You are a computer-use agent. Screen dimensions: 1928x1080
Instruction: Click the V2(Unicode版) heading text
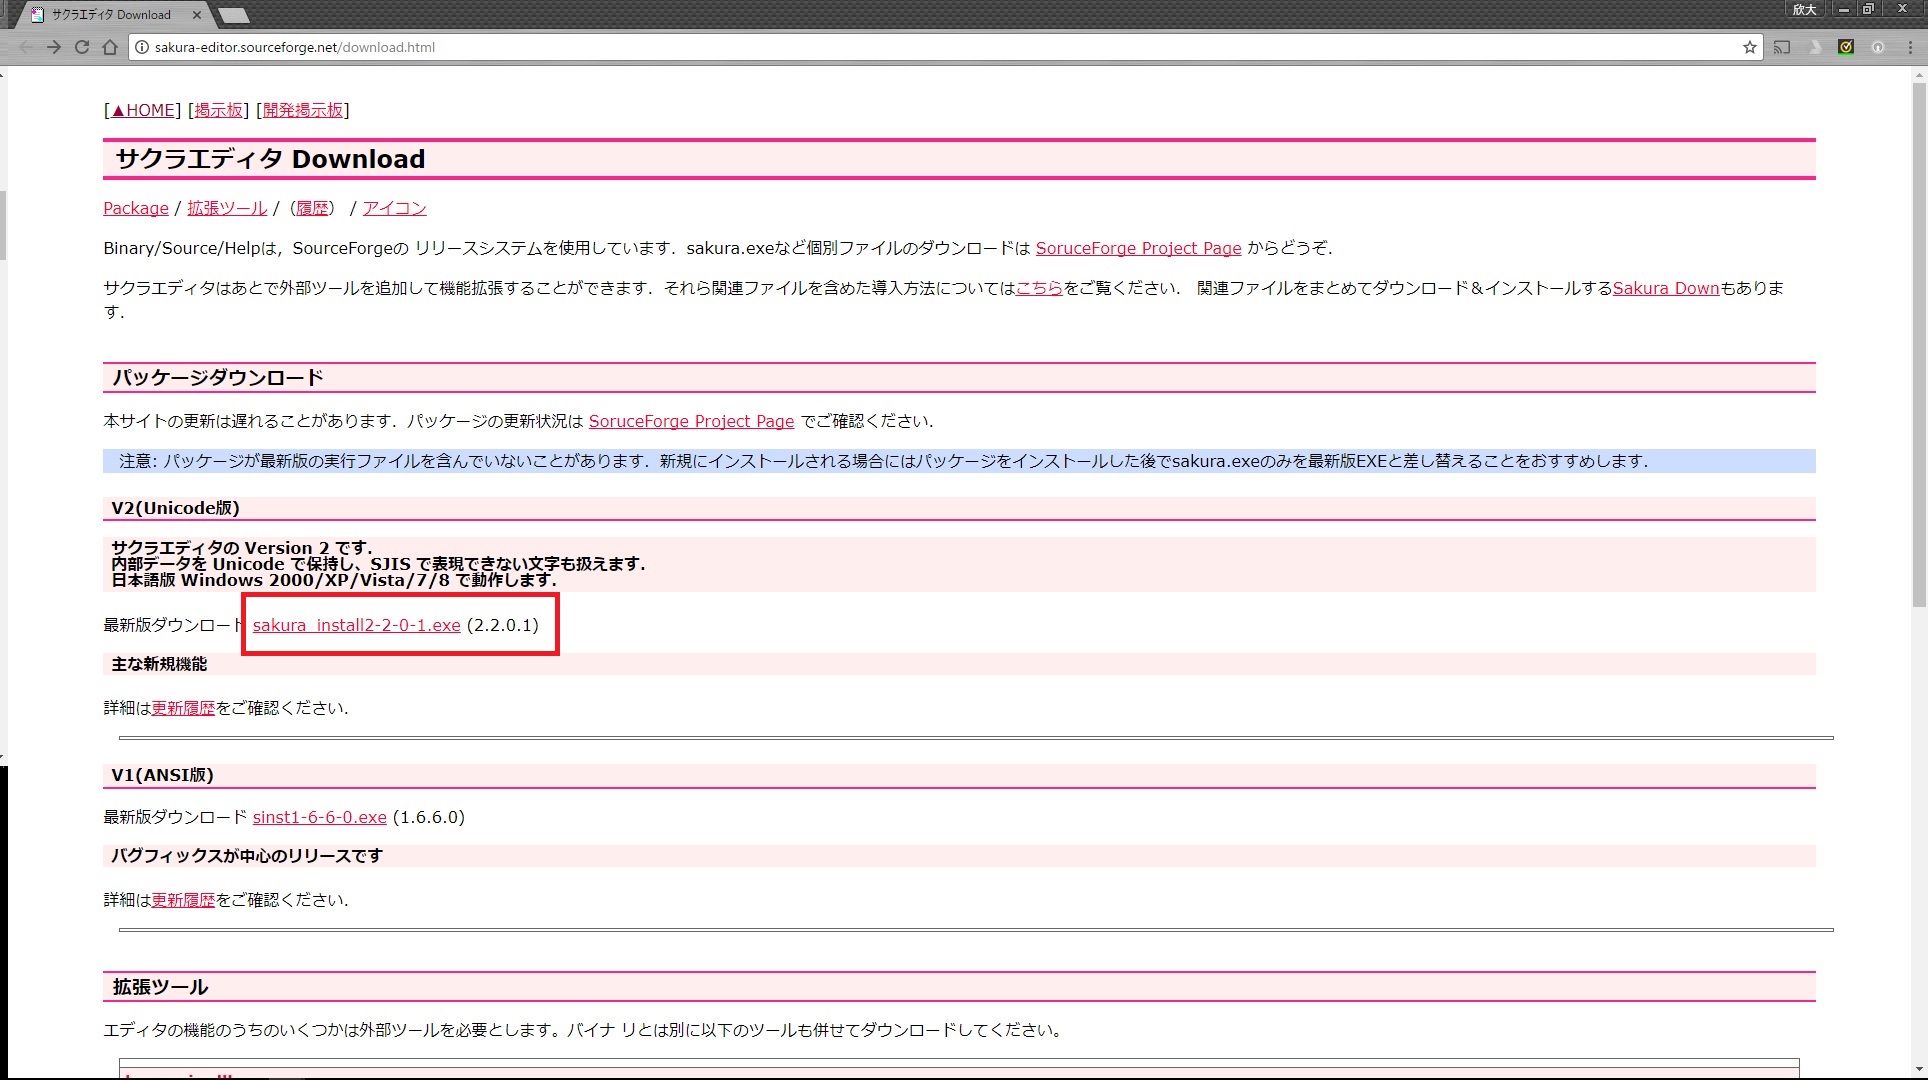[175, 508]
